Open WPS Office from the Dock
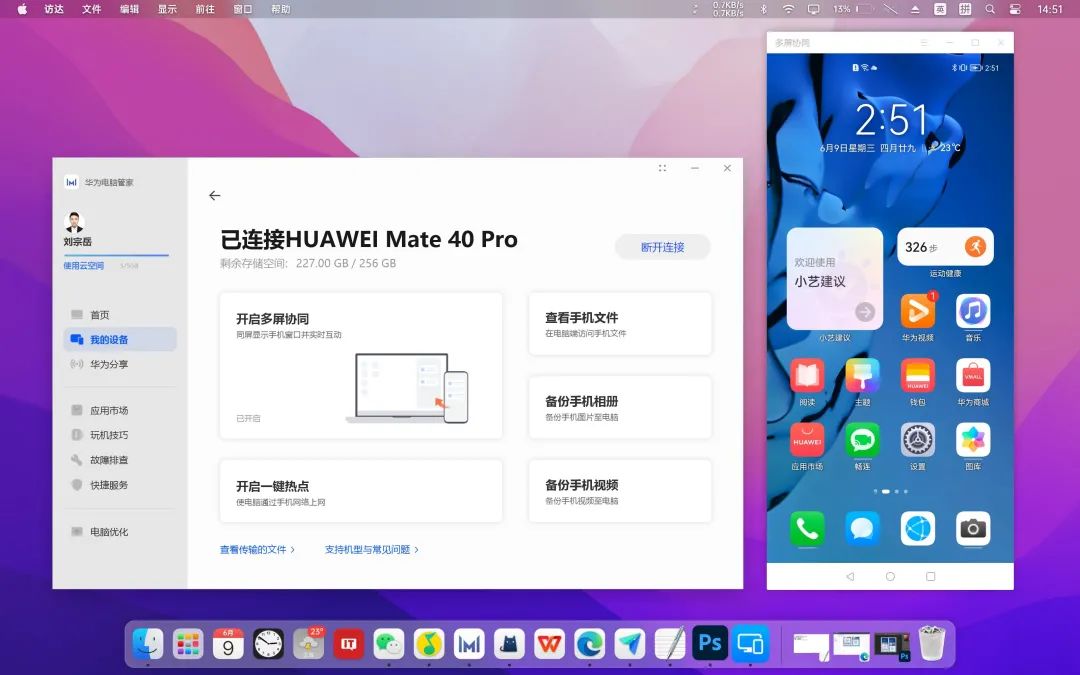 click(x=550, y=644)
